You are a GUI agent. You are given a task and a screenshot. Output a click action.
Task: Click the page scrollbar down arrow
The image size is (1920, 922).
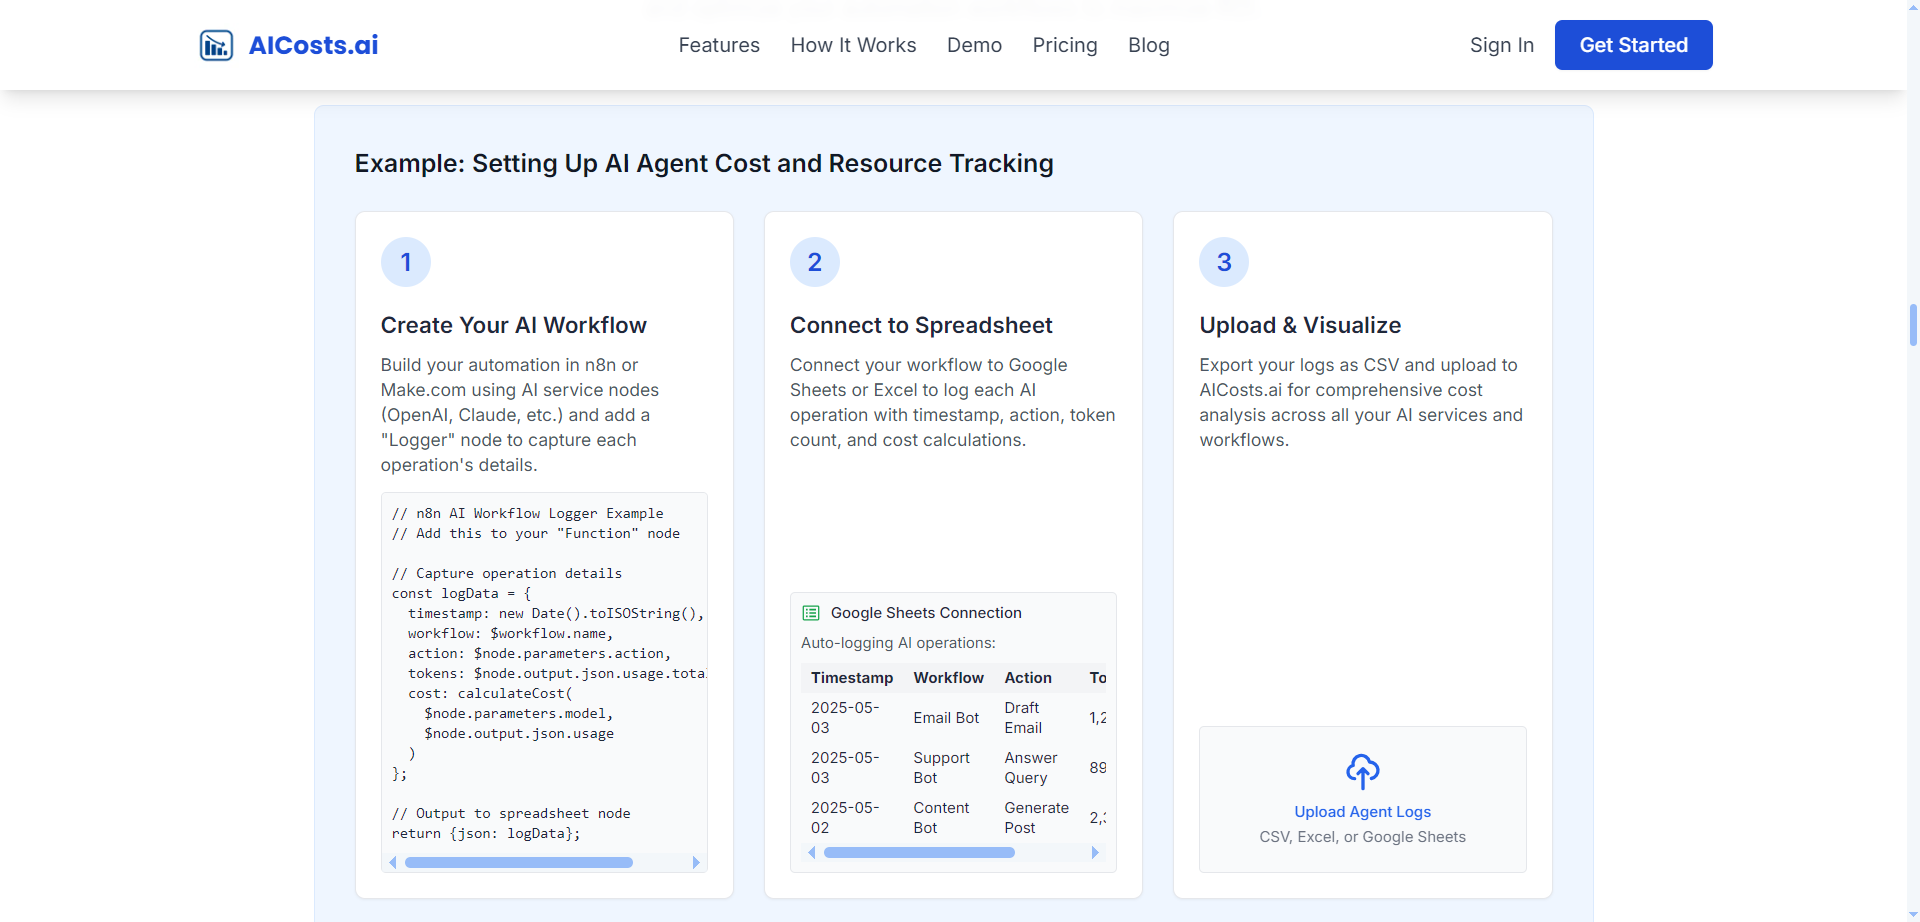coord(1913,914)
